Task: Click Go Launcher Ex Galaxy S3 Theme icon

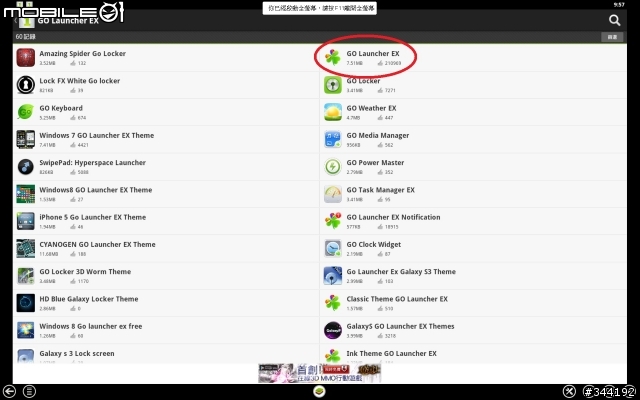Action: (333, 276)
